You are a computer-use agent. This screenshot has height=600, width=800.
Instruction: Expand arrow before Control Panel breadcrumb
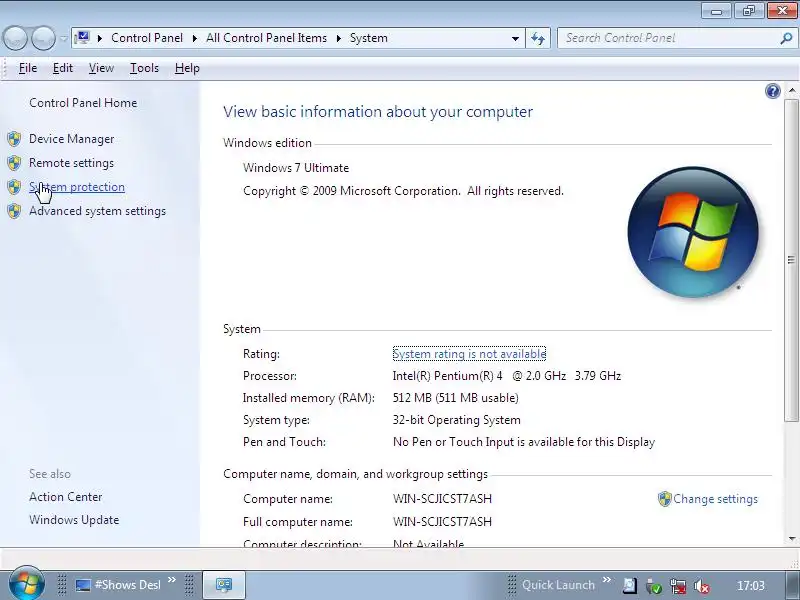tap(100, 38)
